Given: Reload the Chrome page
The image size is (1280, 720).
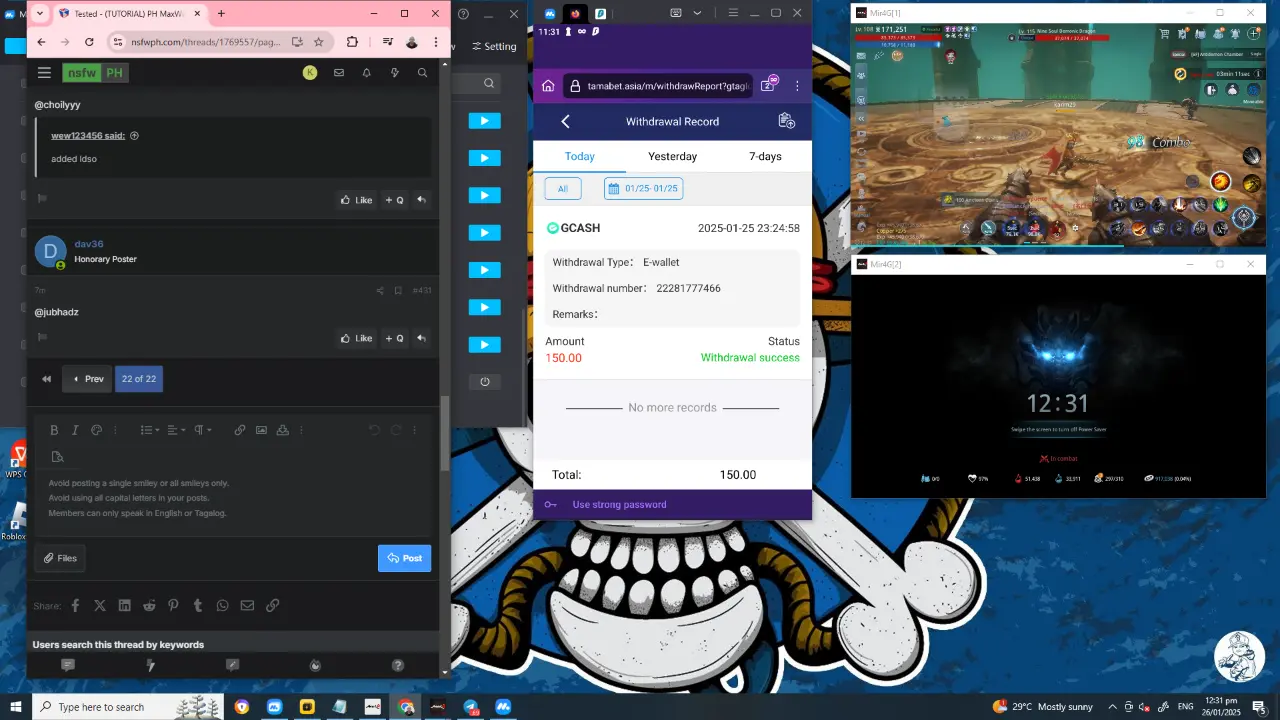Looking at the screenshot, I should [89, 42].
